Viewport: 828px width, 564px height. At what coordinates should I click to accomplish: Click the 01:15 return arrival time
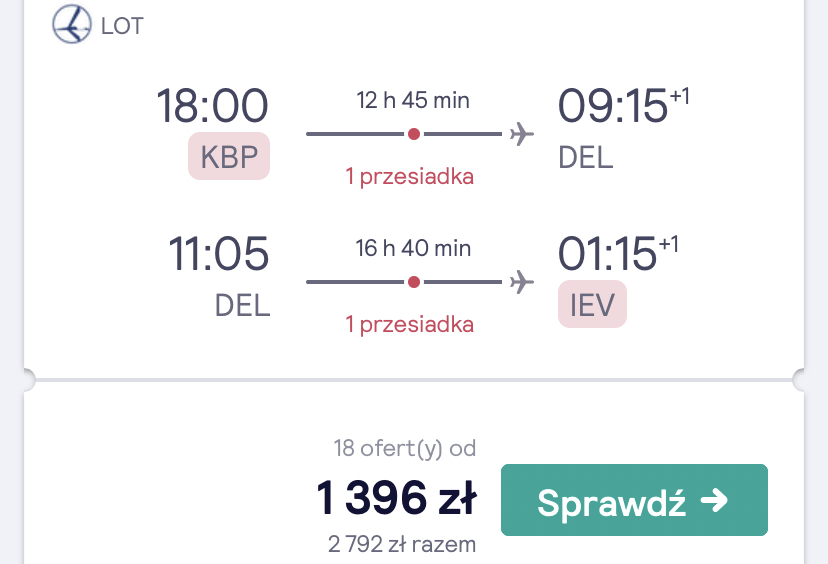tap(607, 254)
